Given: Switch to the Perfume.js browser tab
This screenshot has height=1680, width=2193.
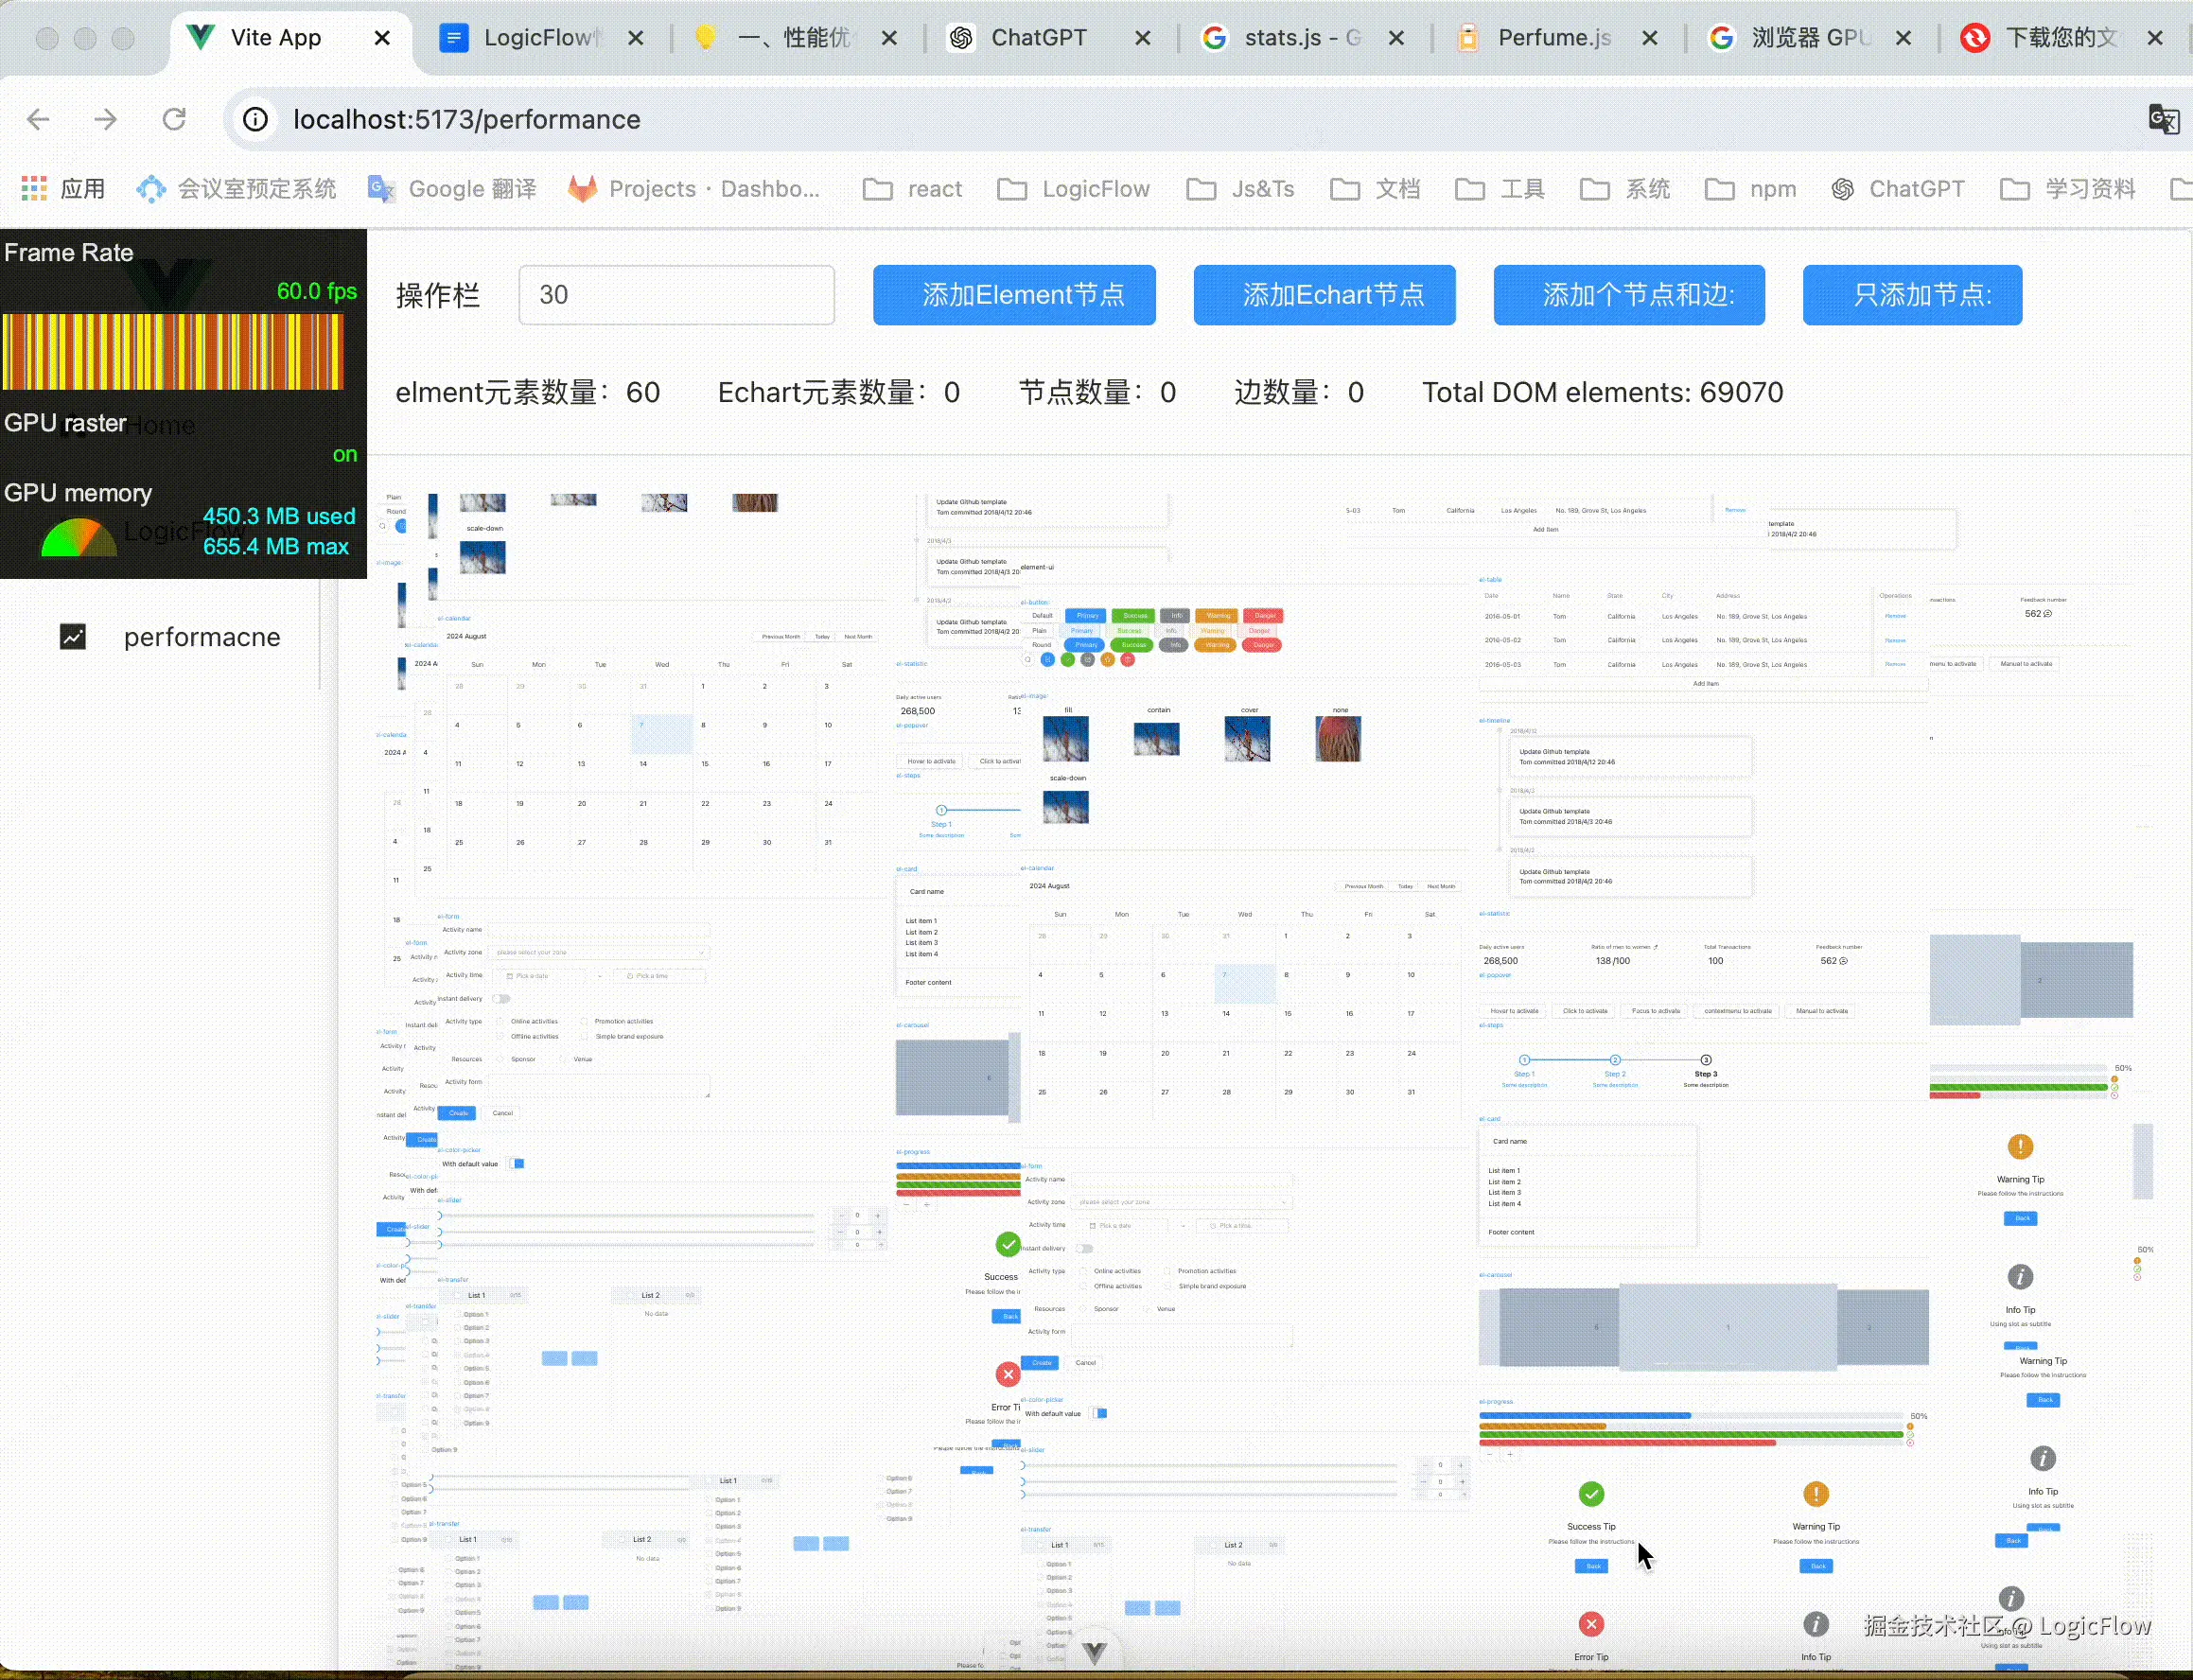Looking at the screenshot, I should (1553, 38).
